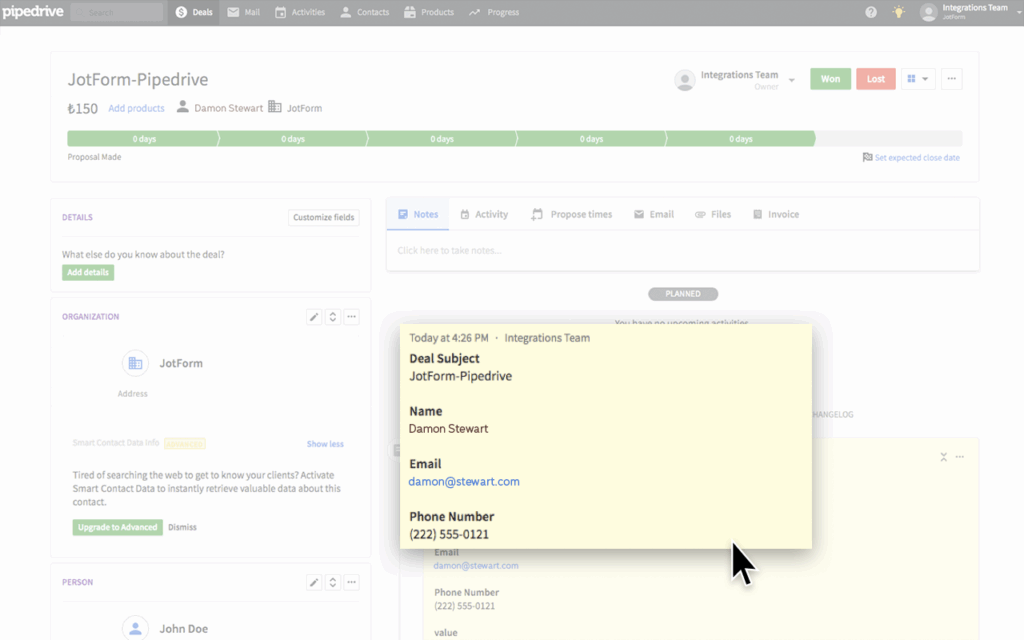Dismiss the Smart Contact Data prompt
Screen dimensions: 1024x640
182,527
